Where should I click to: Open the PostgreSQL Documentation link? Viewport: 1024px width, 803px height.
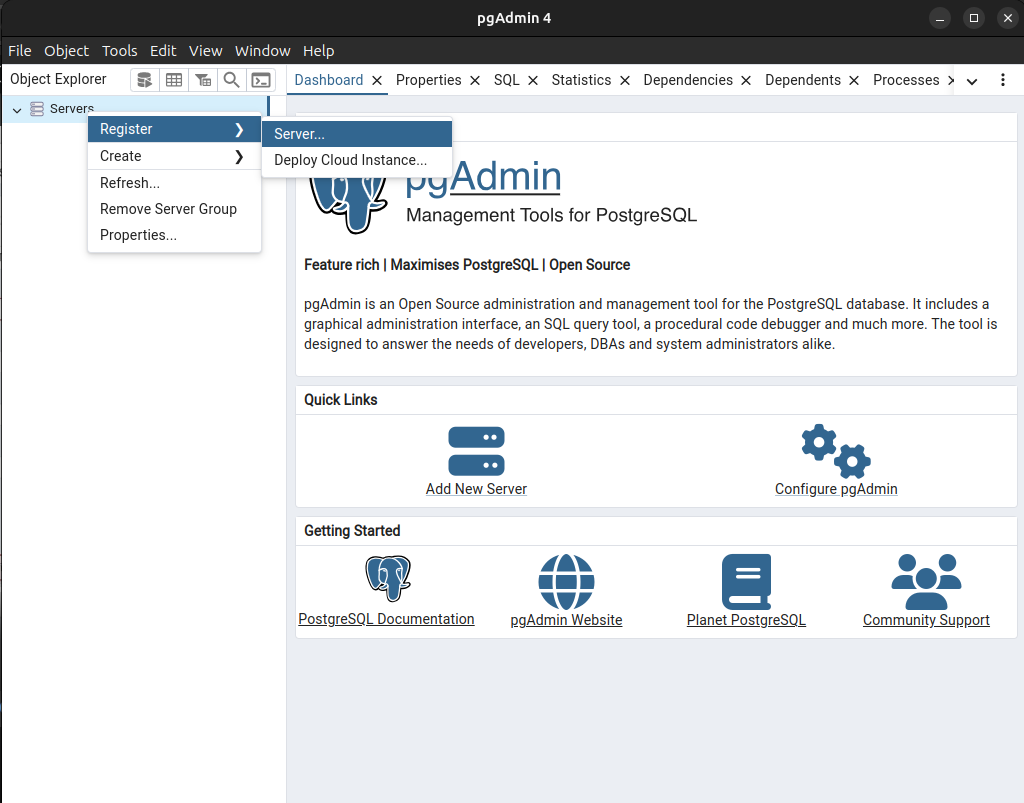point(386,619)
